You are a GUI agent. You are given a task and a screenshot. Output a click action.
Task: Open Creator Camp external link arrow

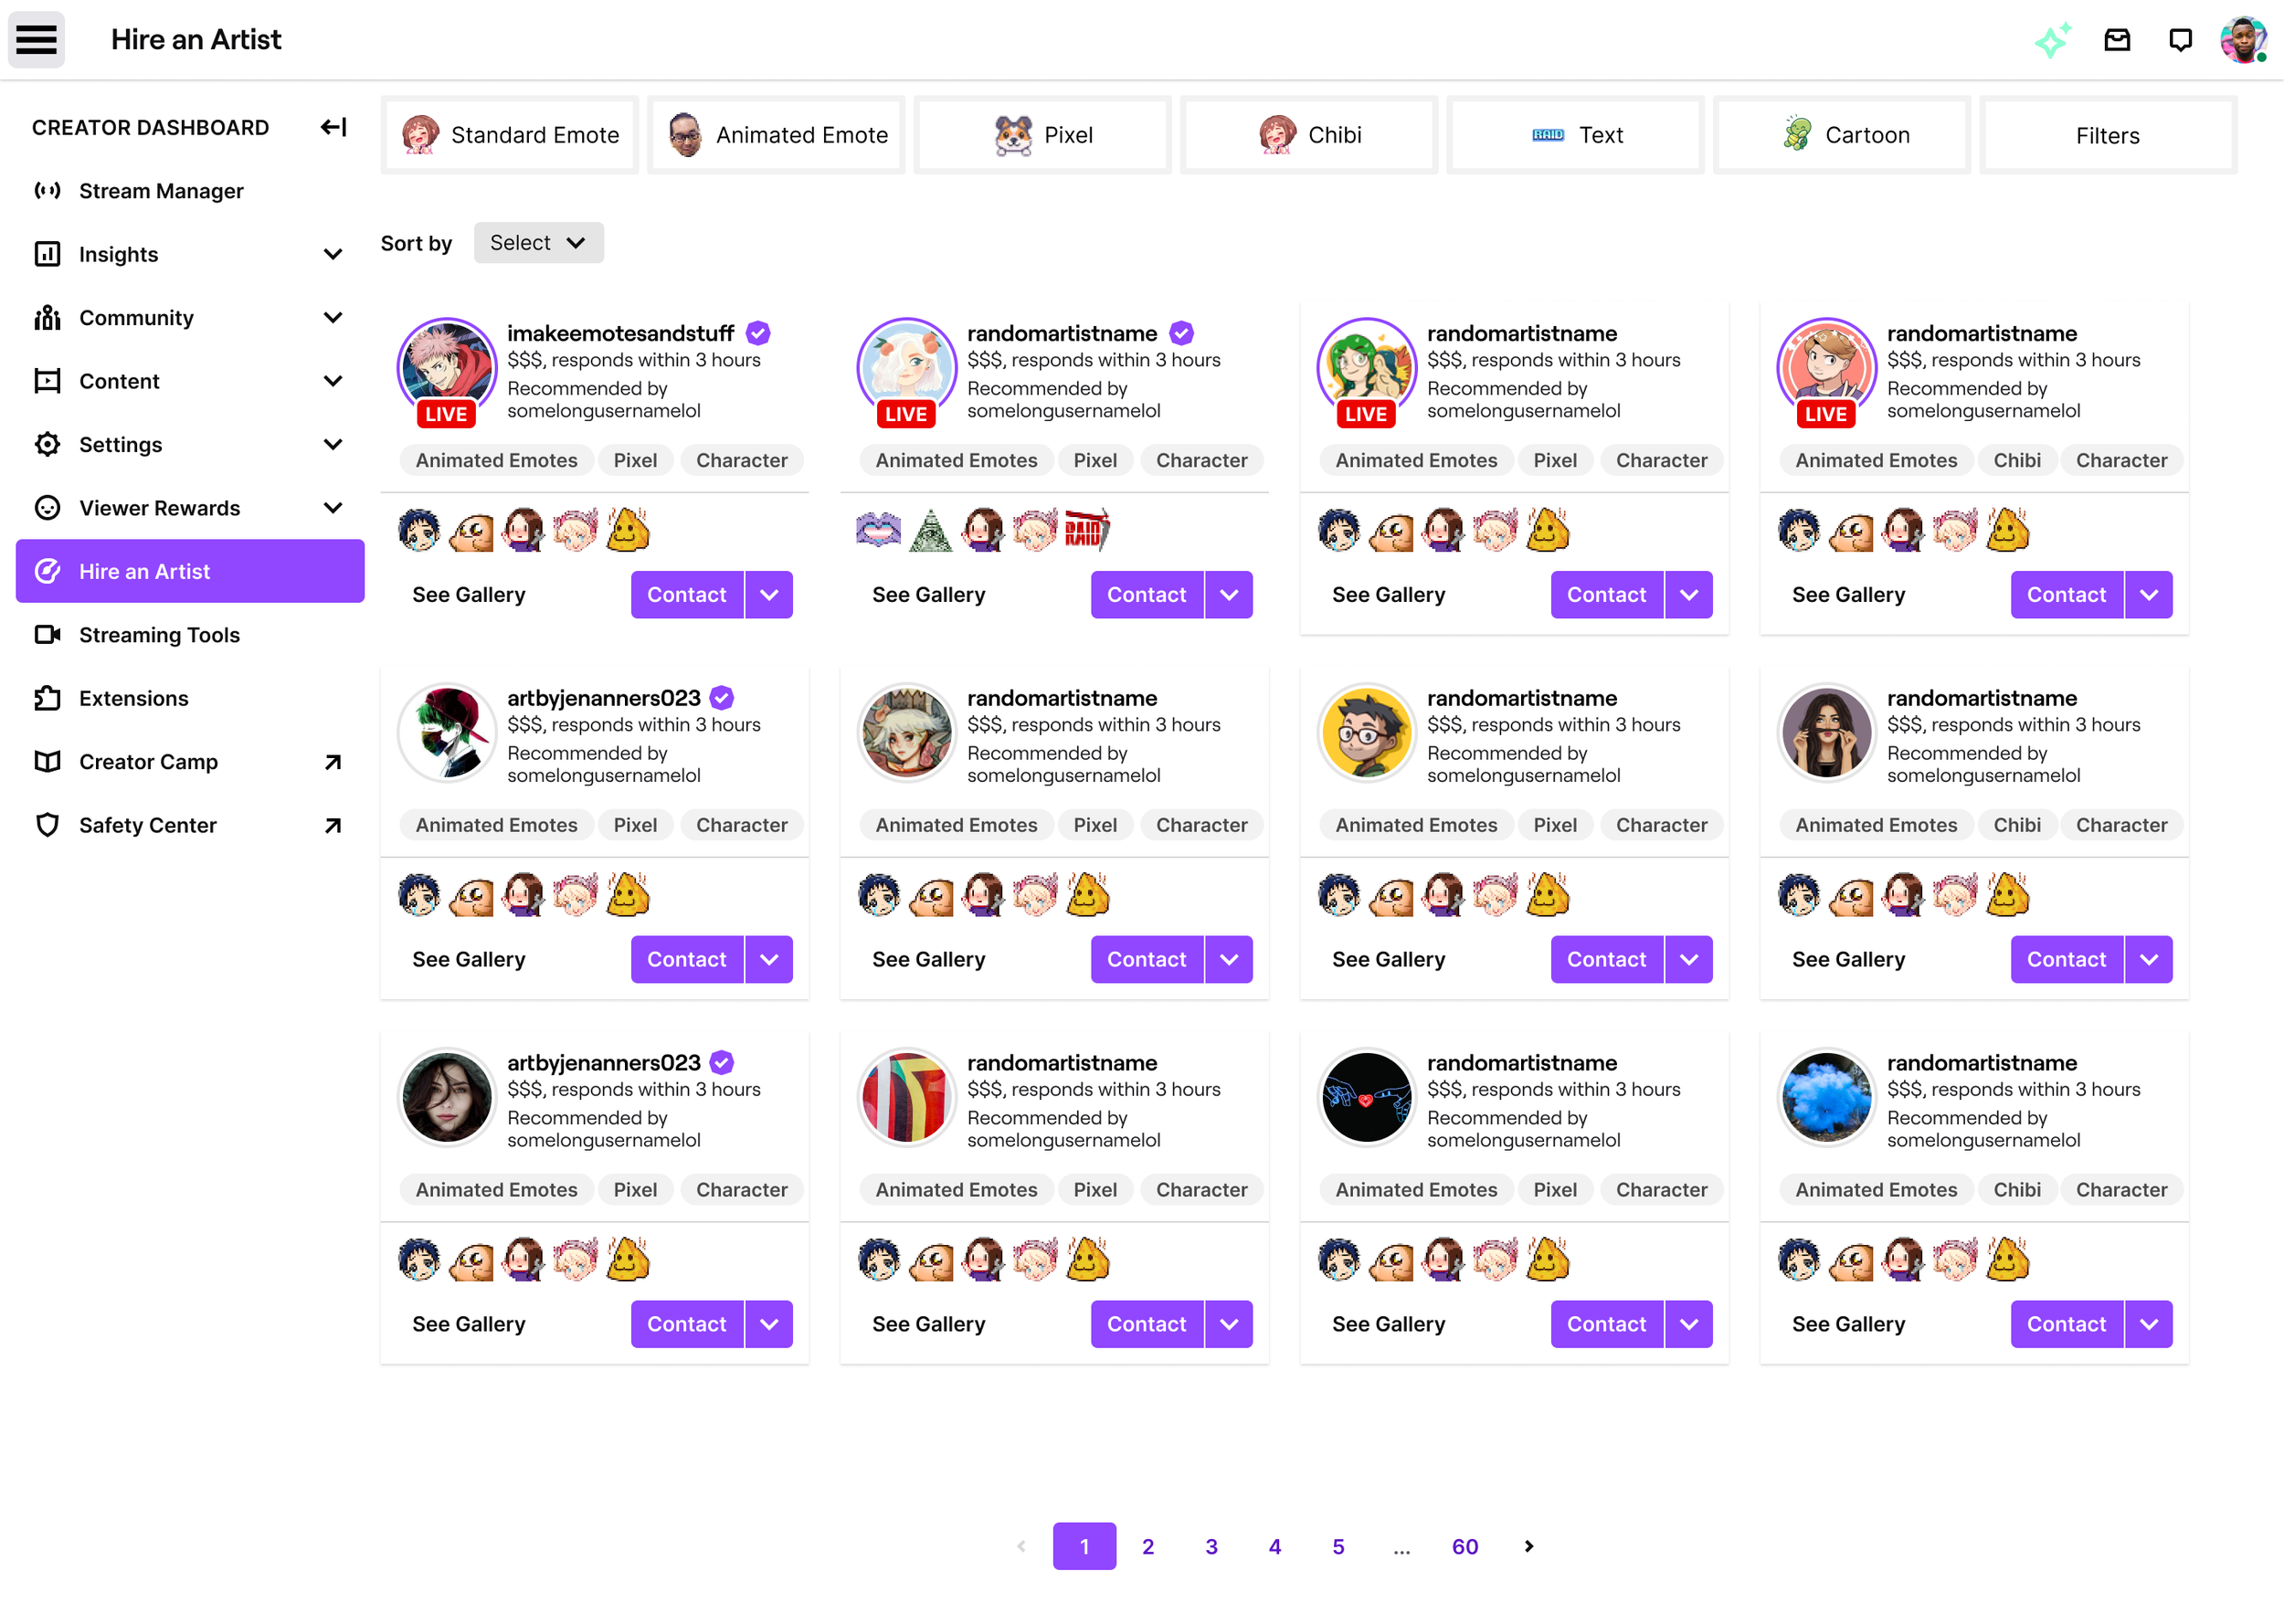pos(333,762)
